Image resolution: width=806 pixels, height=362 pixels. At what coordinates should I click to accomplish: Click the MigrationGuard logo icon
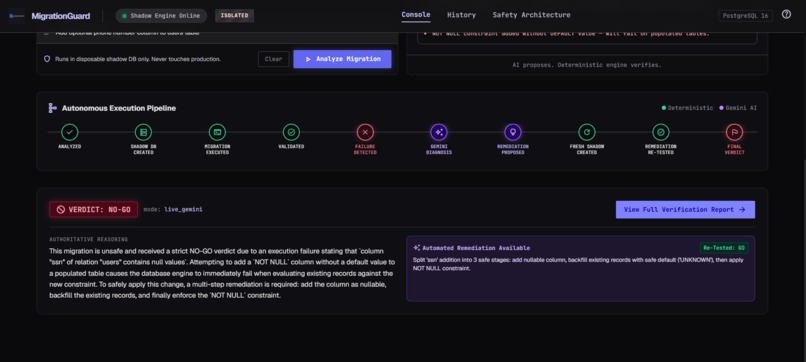click(16, 16)
